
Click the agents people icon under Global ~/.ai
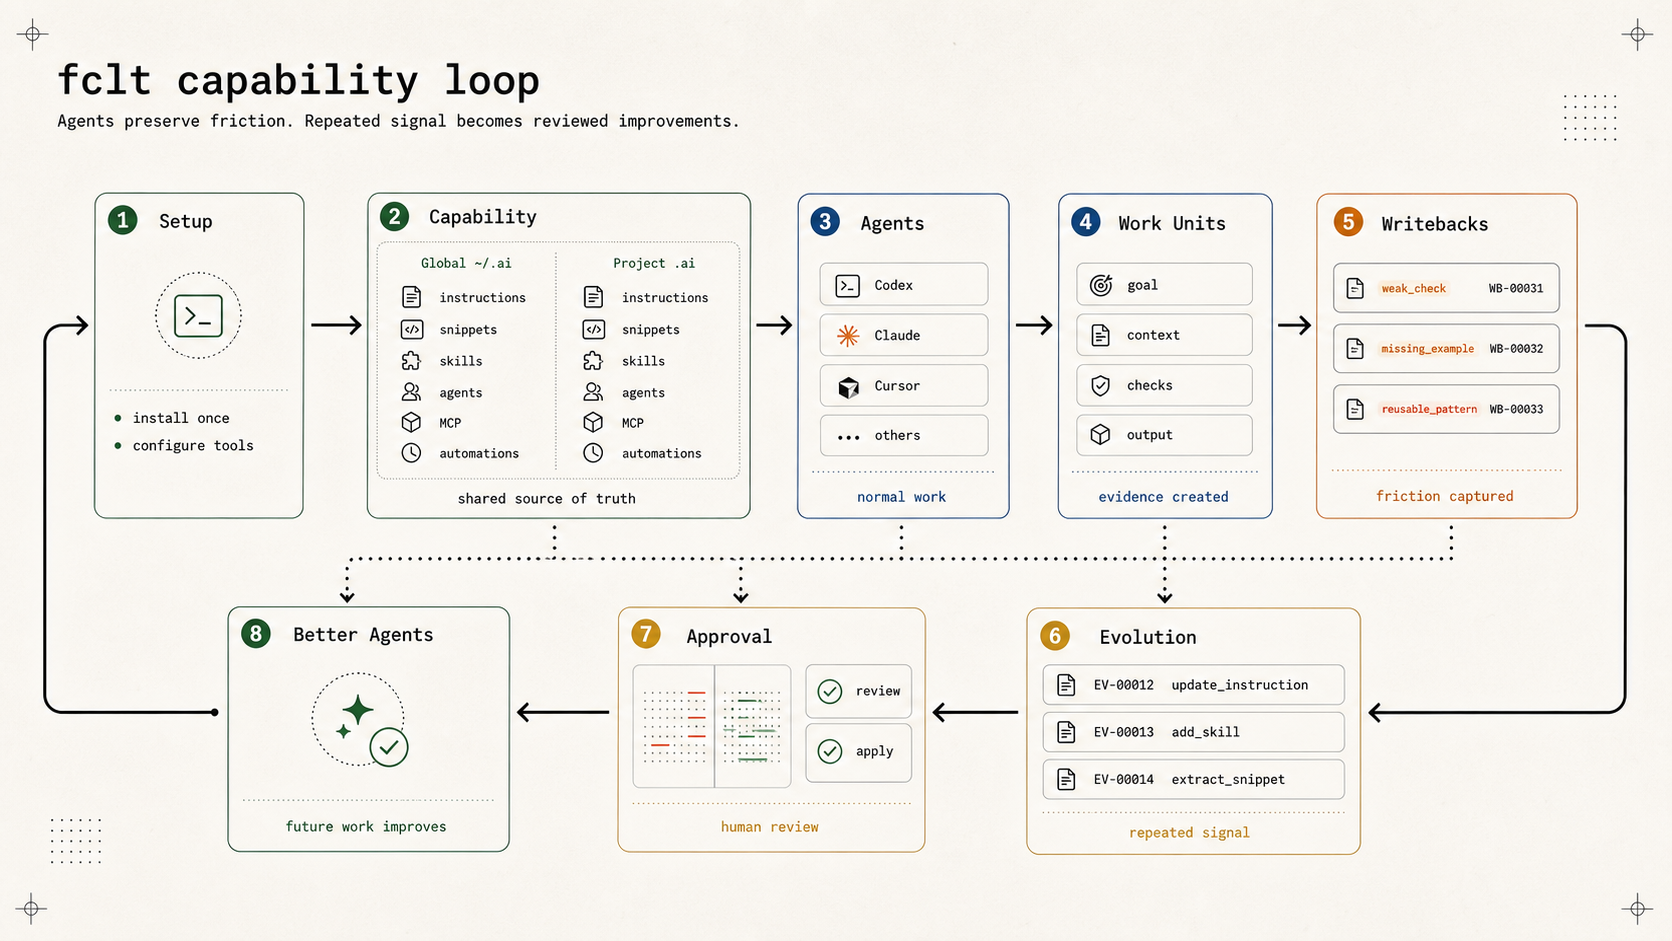pyautogui.click(x=411, y=392)
